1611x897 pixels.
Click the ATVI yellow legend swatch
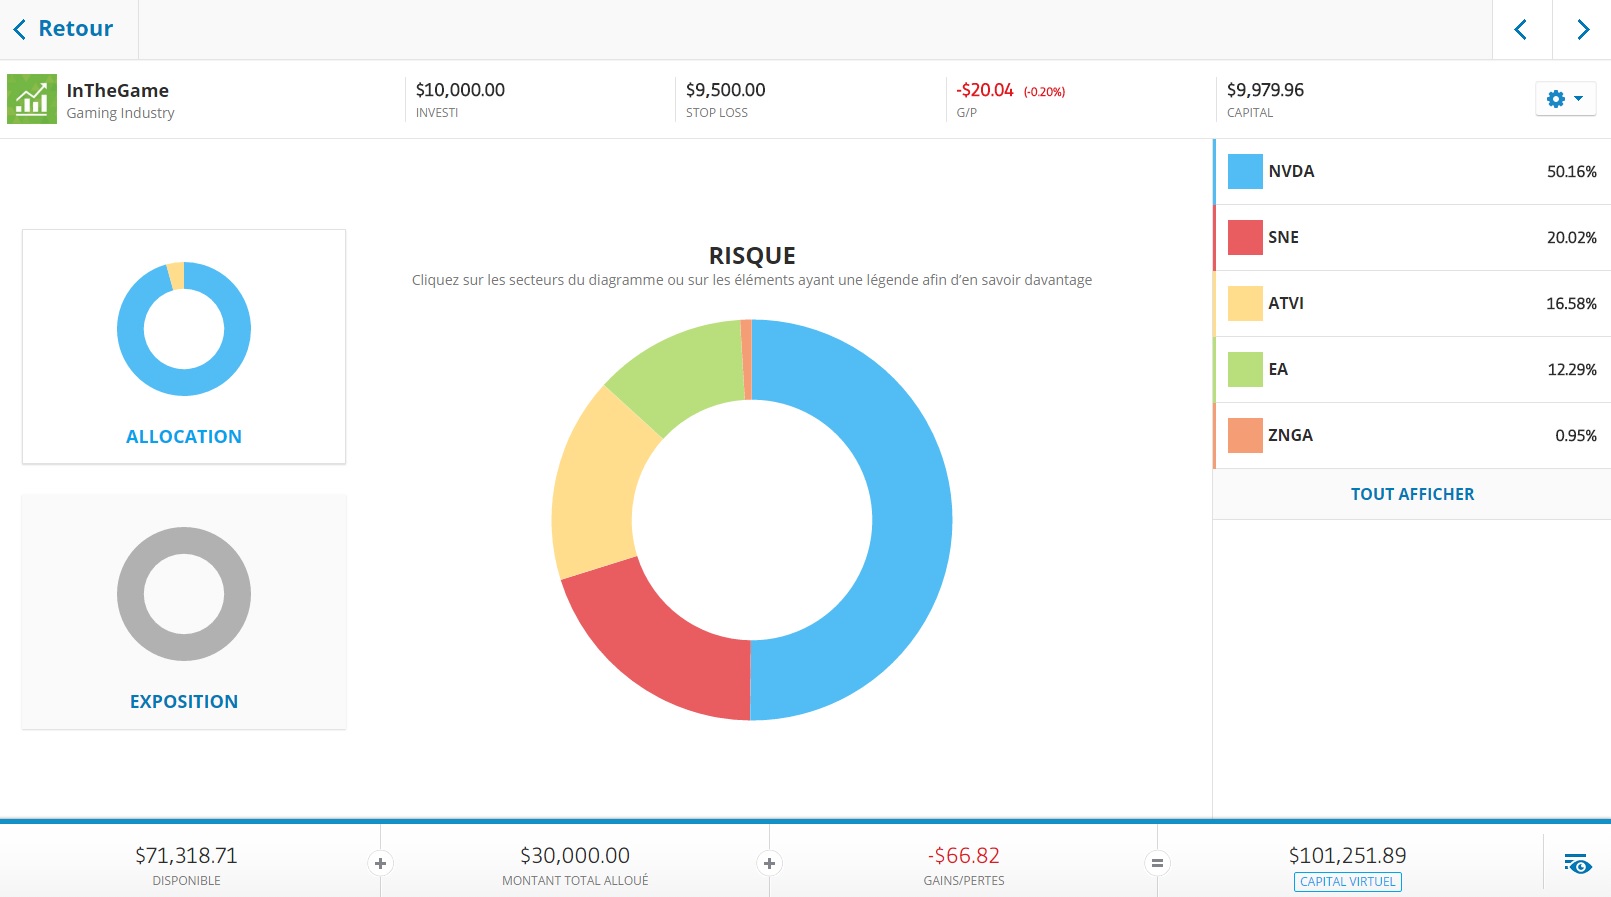coord(1245,304)
